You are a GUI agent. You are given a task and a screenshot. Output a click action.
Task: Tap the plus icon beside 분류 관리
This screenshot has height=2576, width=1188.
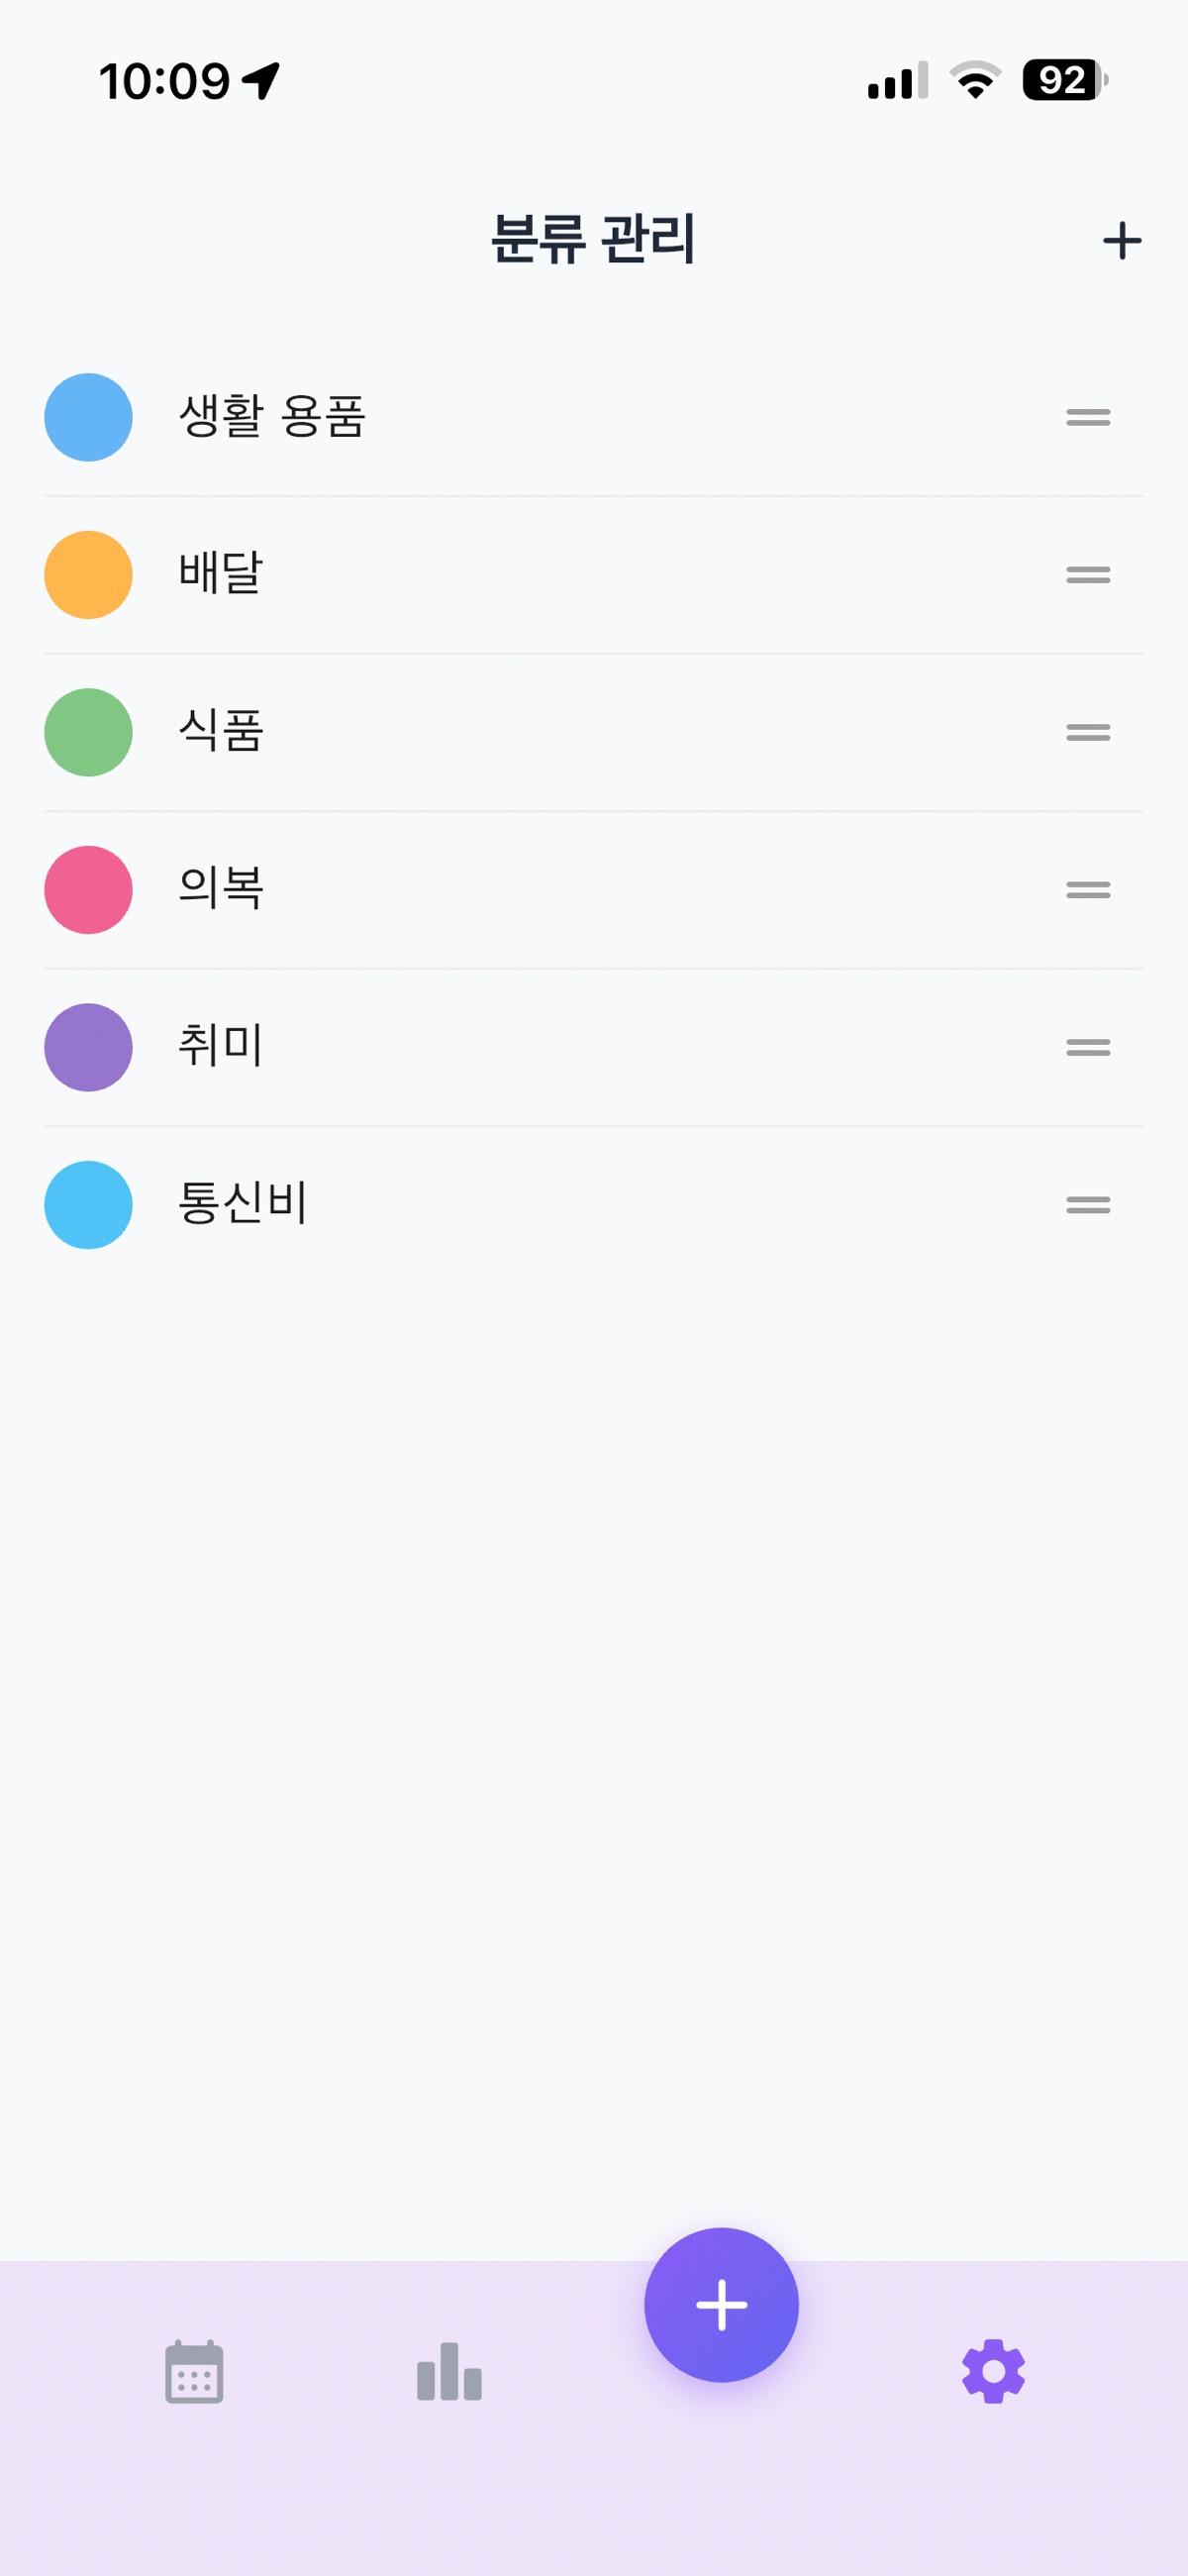tap(1121, 241)
